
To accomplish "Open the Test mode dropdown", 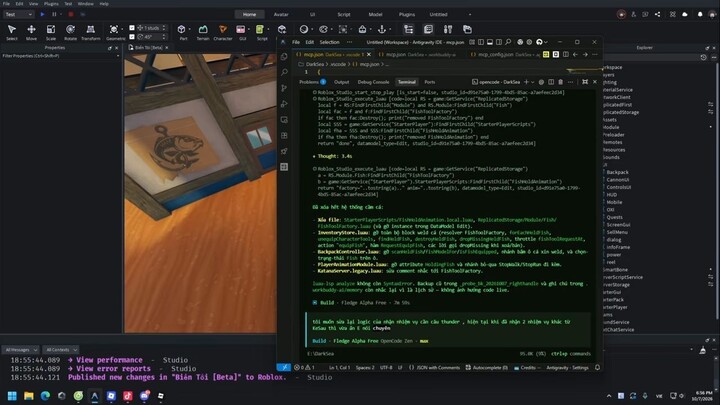I will point(18,14).
